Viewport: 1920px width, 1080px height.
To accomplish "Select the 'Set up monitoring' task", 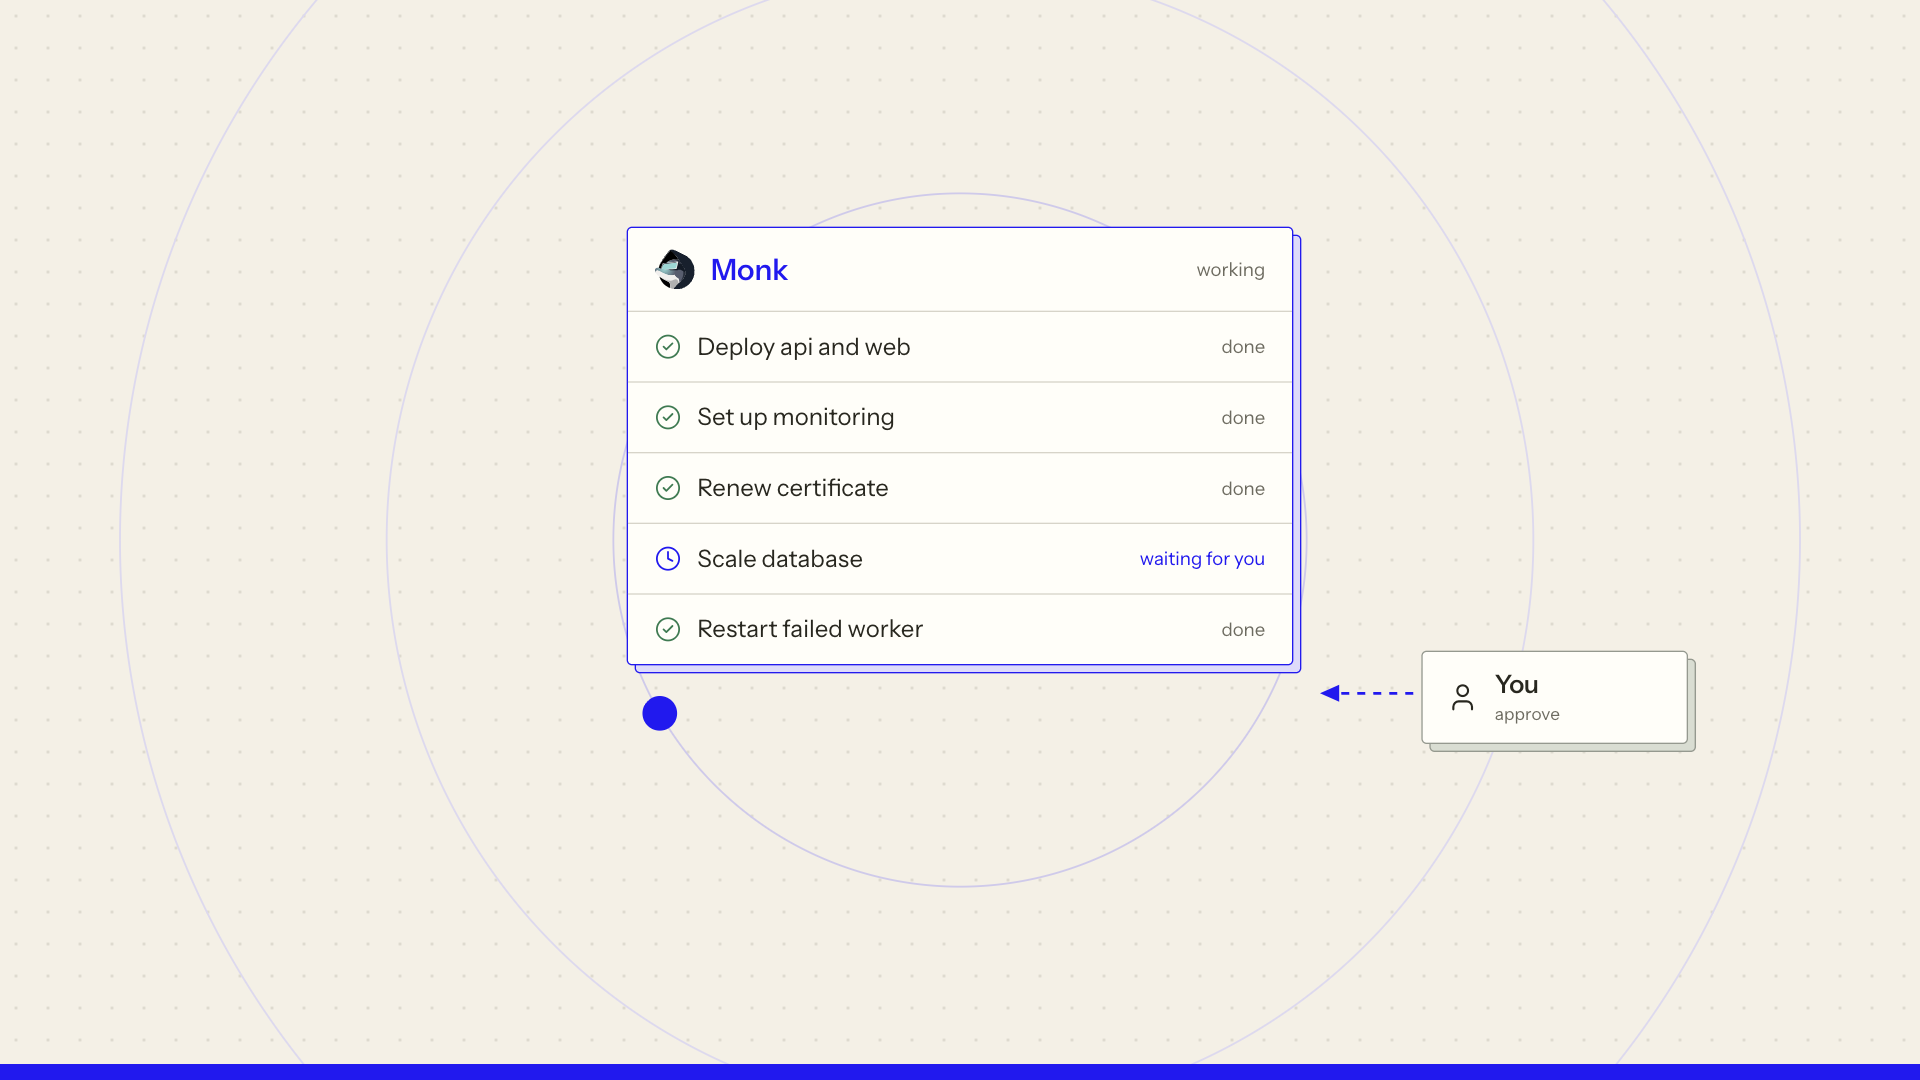I will coord(960,417).
